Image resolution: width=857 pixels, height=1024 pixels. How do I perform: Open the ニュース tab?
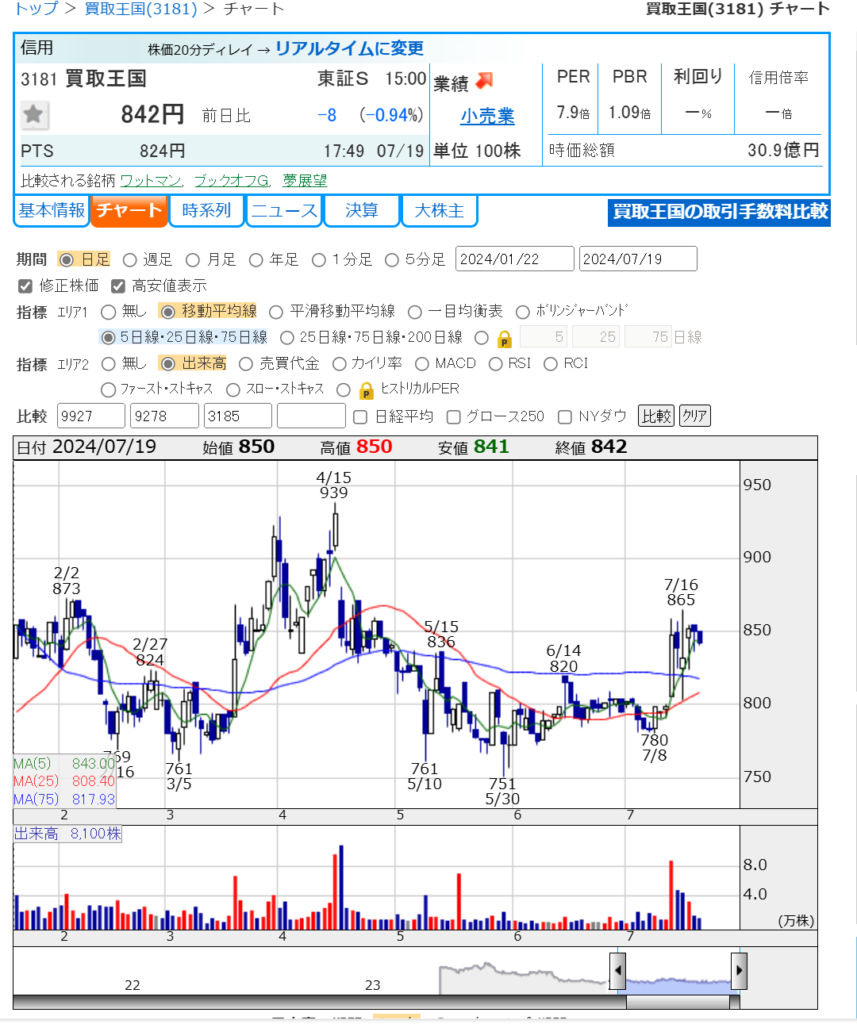click(284, 211)
